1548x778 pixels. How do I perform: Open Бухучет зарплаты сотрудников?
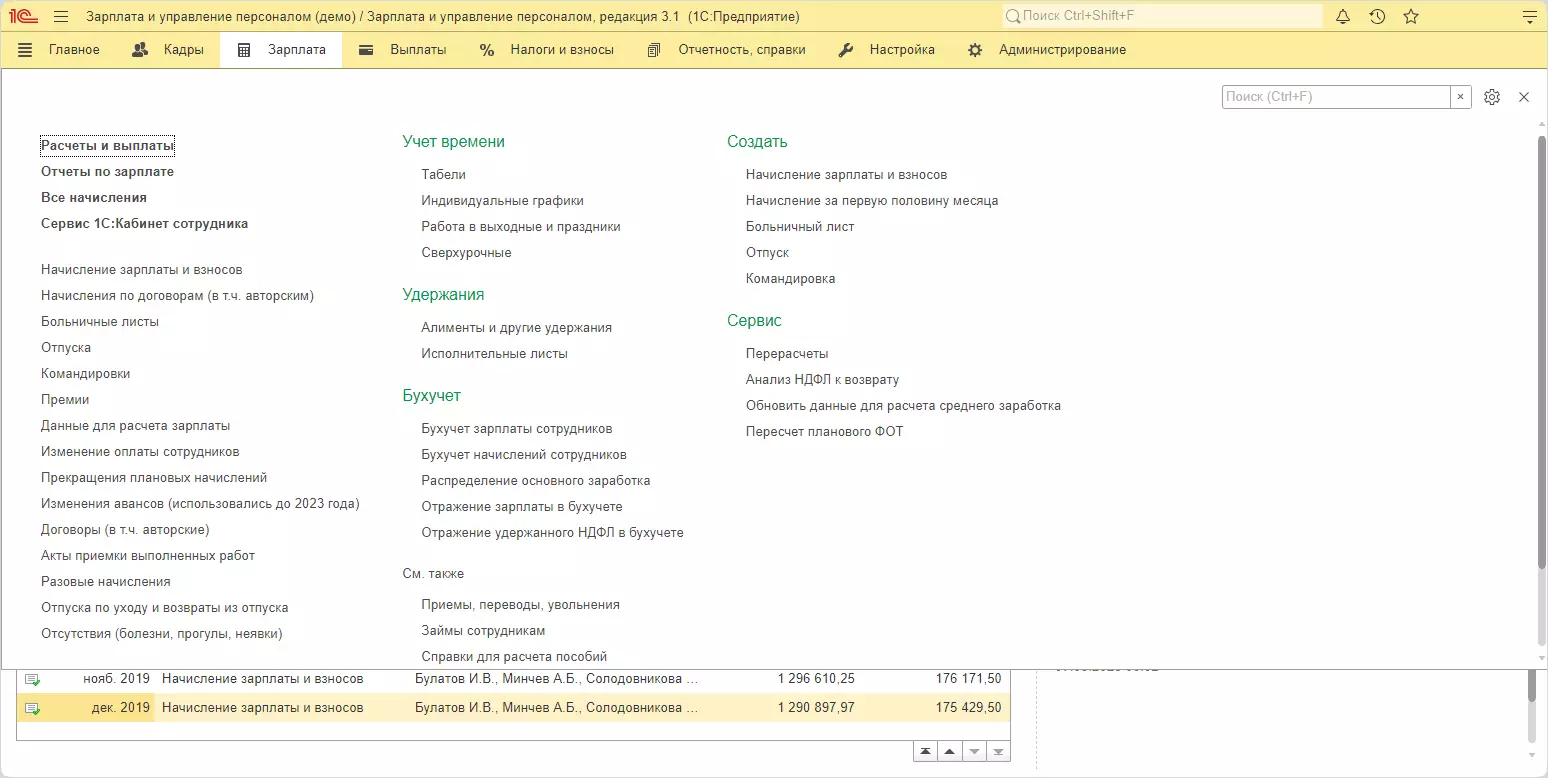[x=516, y=429]
